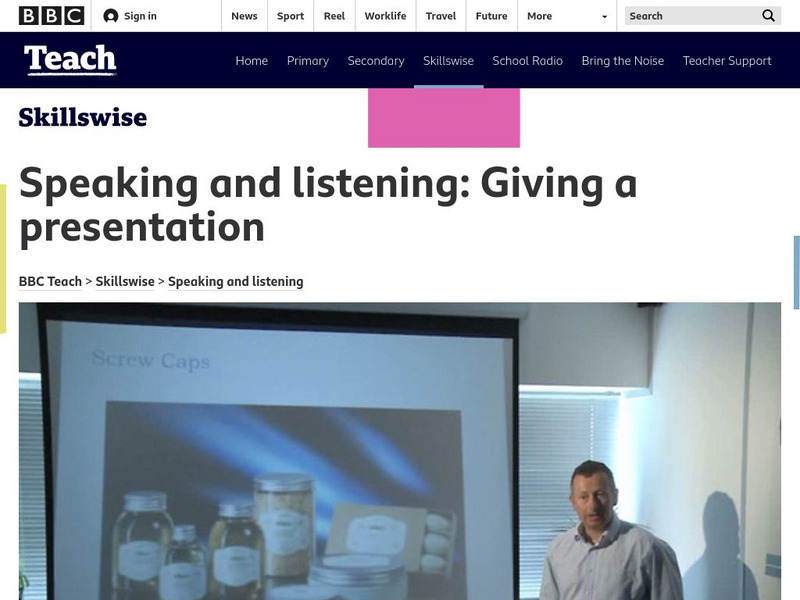Click the BBC logo
Screen dimensions: 800x600
[x=51, y=16]
